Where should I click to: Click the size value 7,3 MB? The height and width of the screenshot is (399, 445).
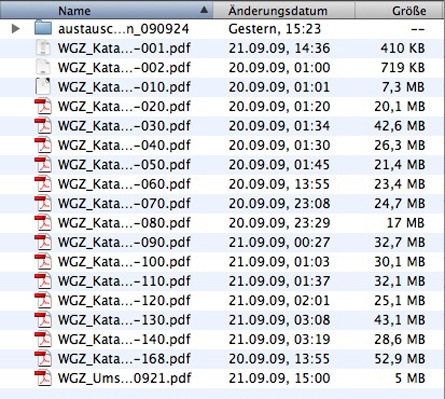[404, 87]
